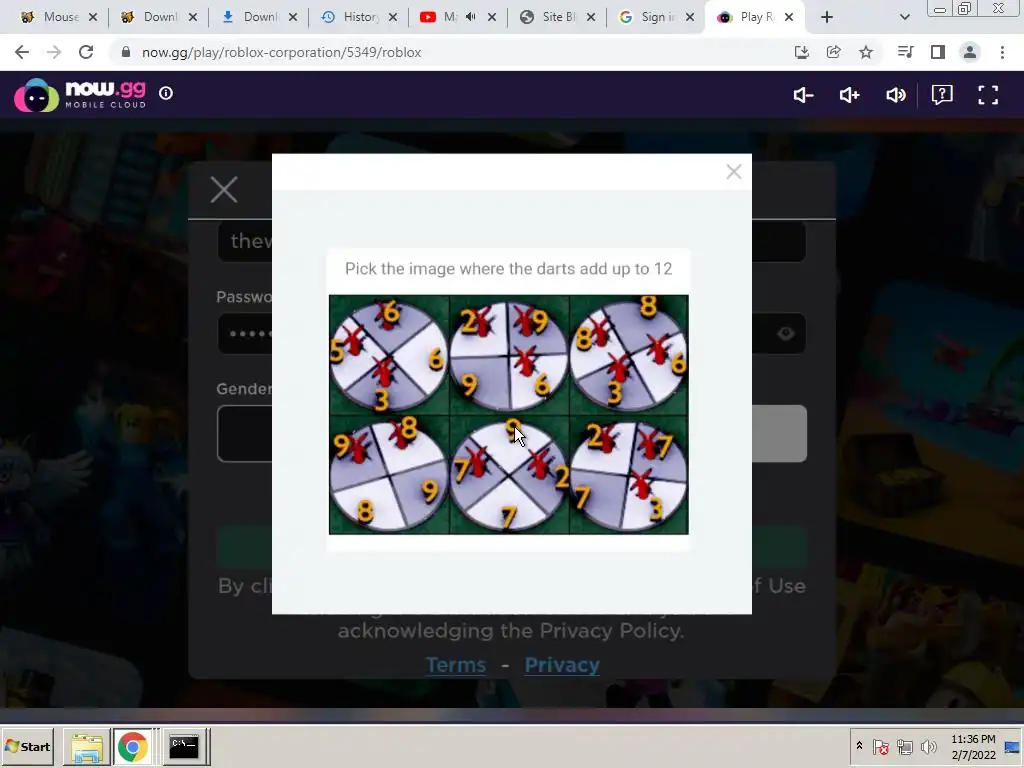Screen dimensions: 1024x768
Task: Open a new browser tab
Action: (x=827, y=18)
